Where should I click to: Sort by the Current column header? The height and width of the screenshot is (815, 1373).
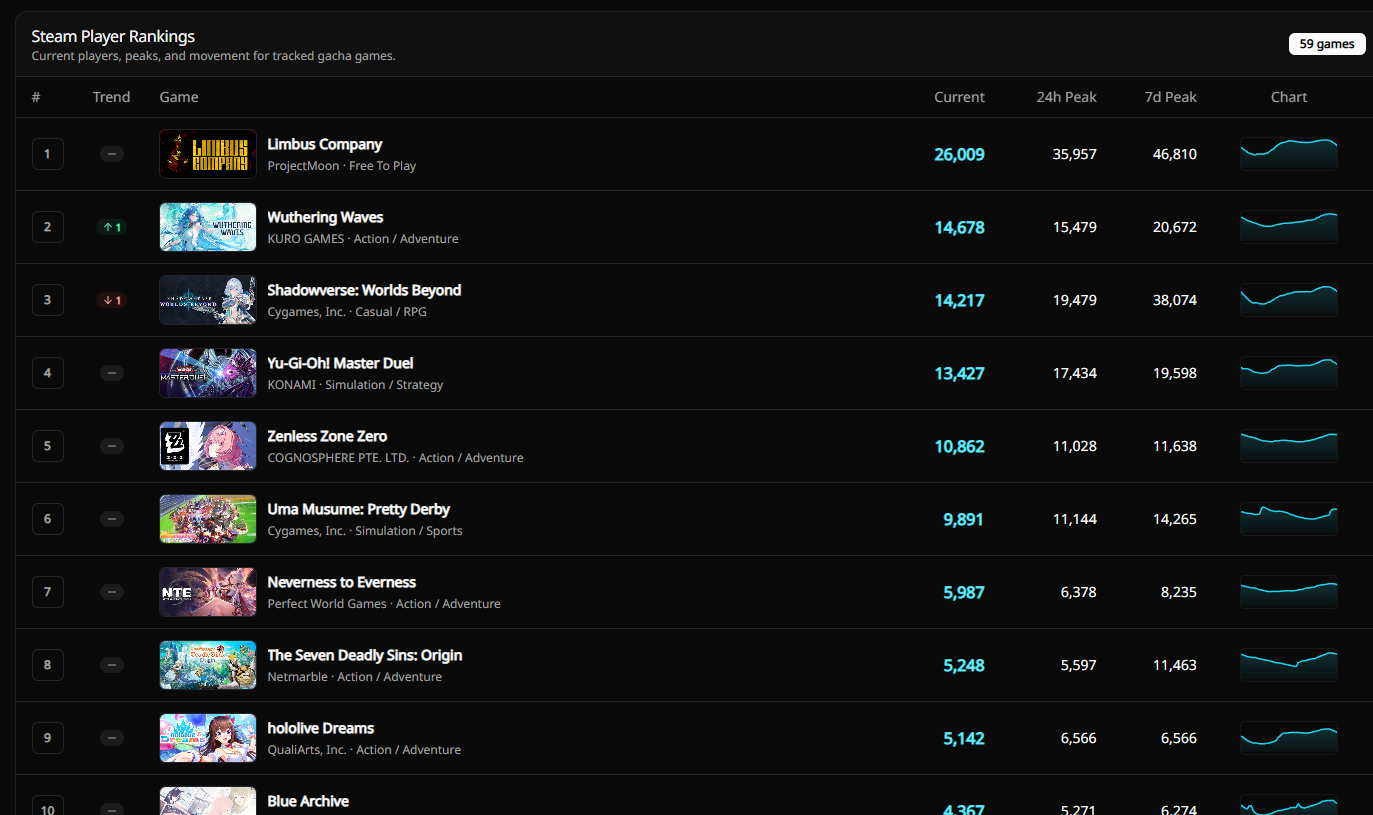(x=959, y=97)
